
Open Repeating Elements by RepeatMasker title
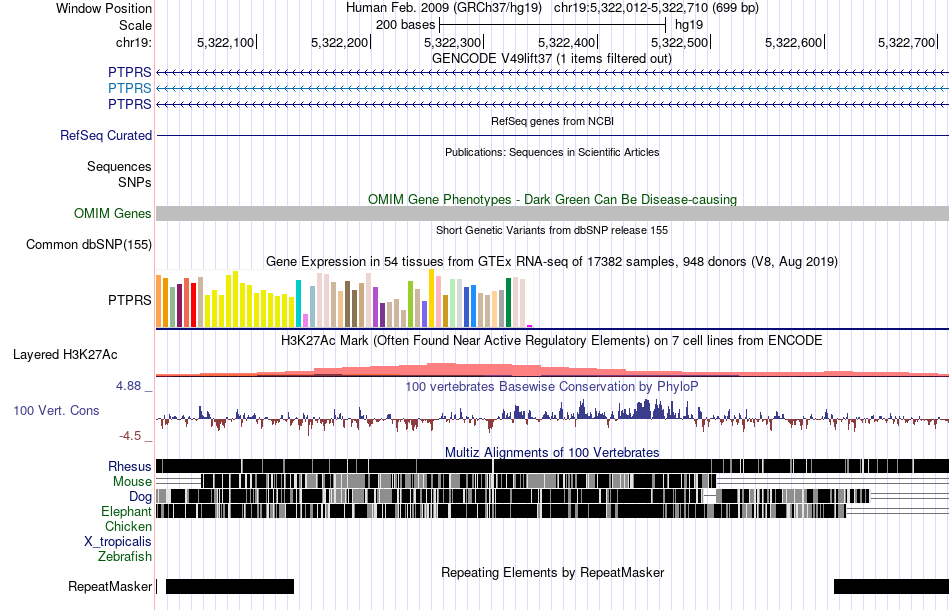pos(552,572)
